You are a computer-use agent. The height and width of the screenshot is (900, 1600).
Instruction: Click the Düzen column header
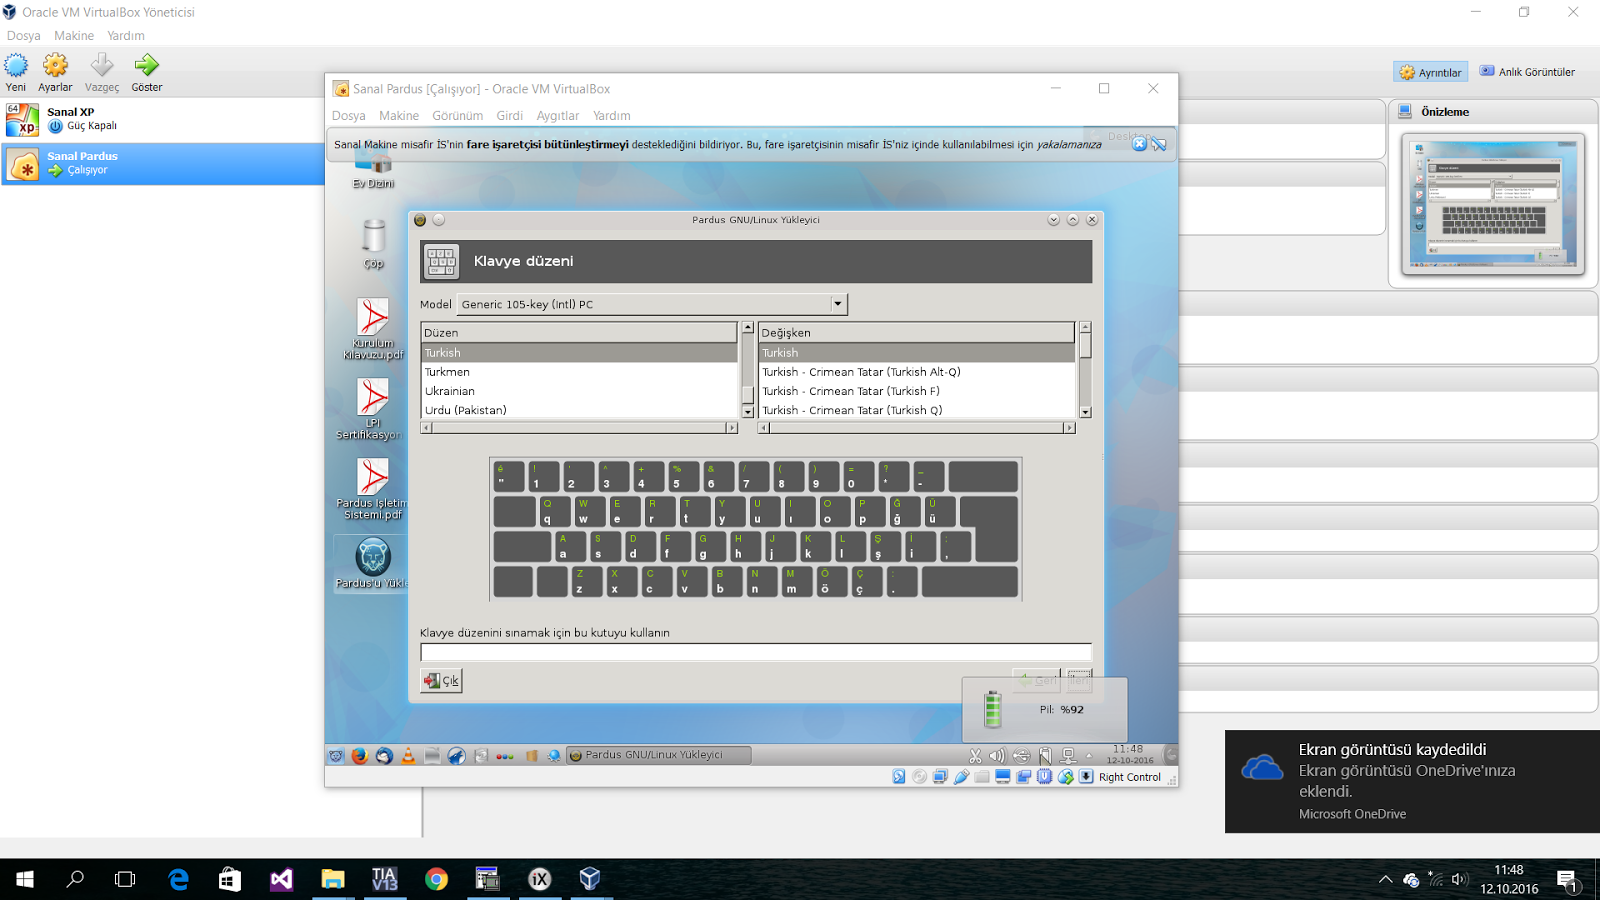(579, 333)
